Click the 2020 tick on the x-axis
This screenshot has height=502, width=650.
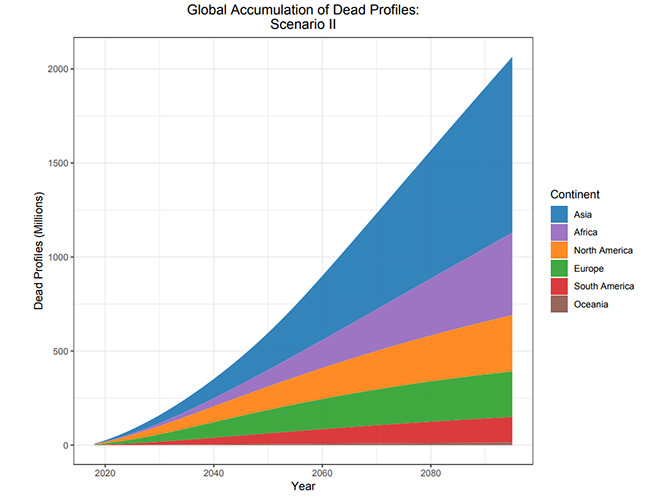click(x=104, y=472)
